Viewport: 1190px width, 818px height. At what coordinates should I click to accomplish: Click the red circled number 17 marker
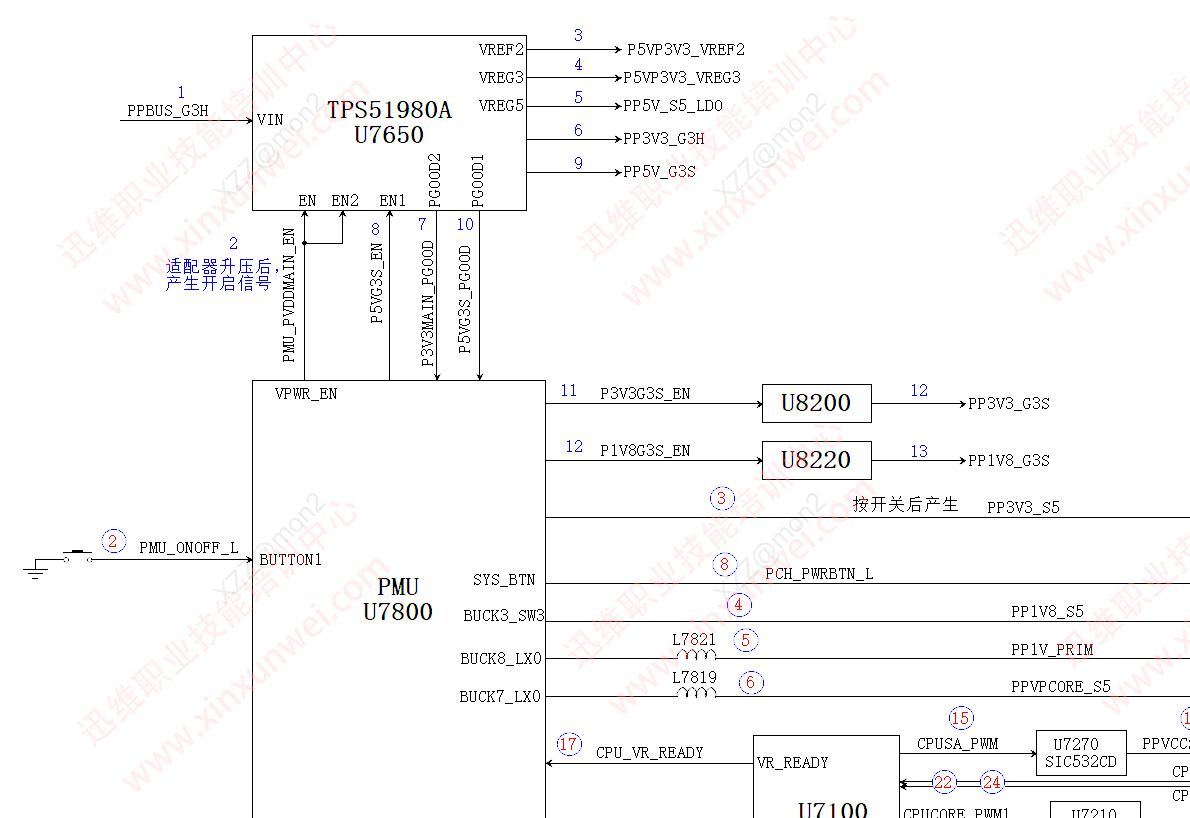[x=569, y=744]
